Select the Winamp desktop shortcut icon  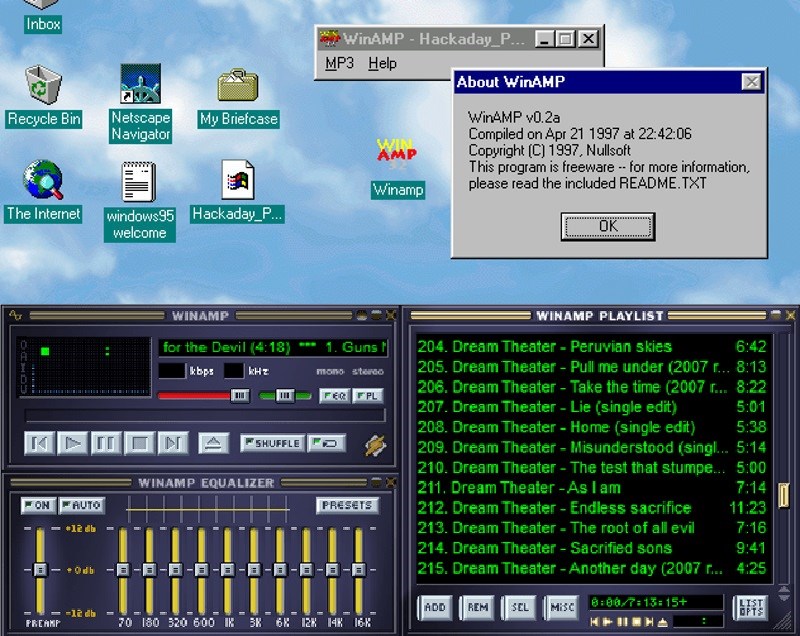point(397,155)
